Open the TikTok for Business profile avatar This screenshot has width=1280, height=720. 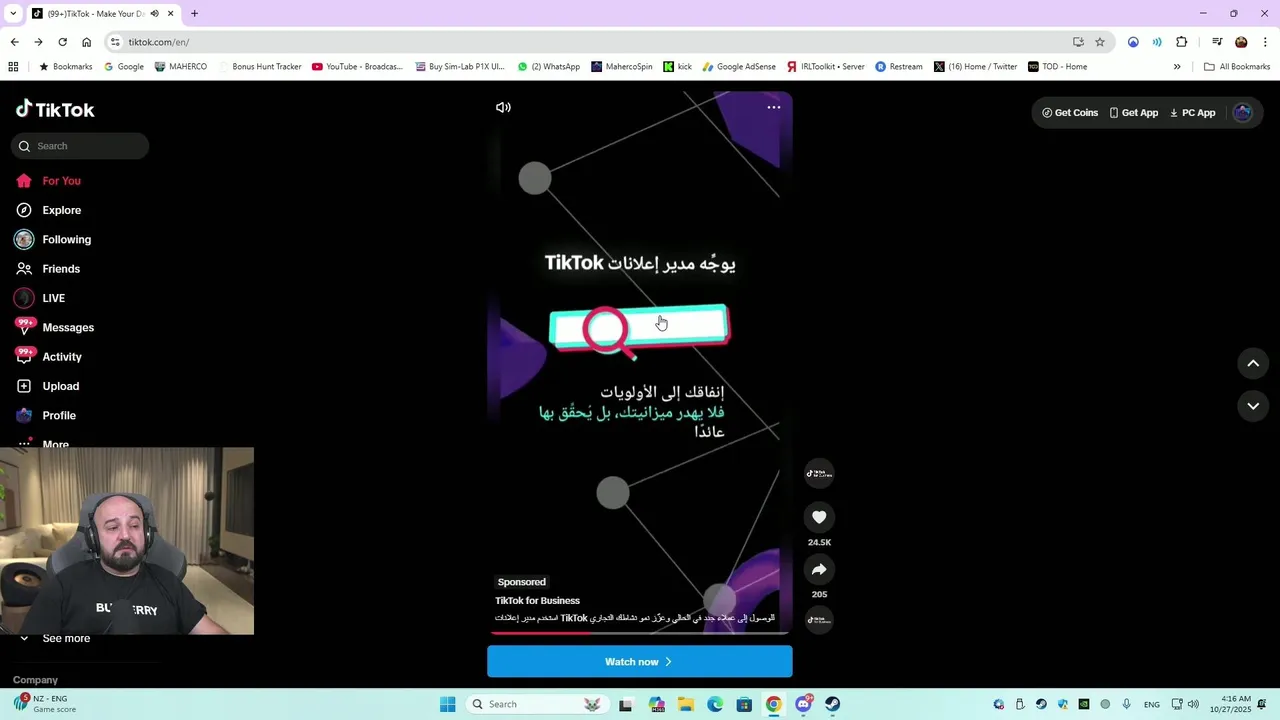point(819,473)
